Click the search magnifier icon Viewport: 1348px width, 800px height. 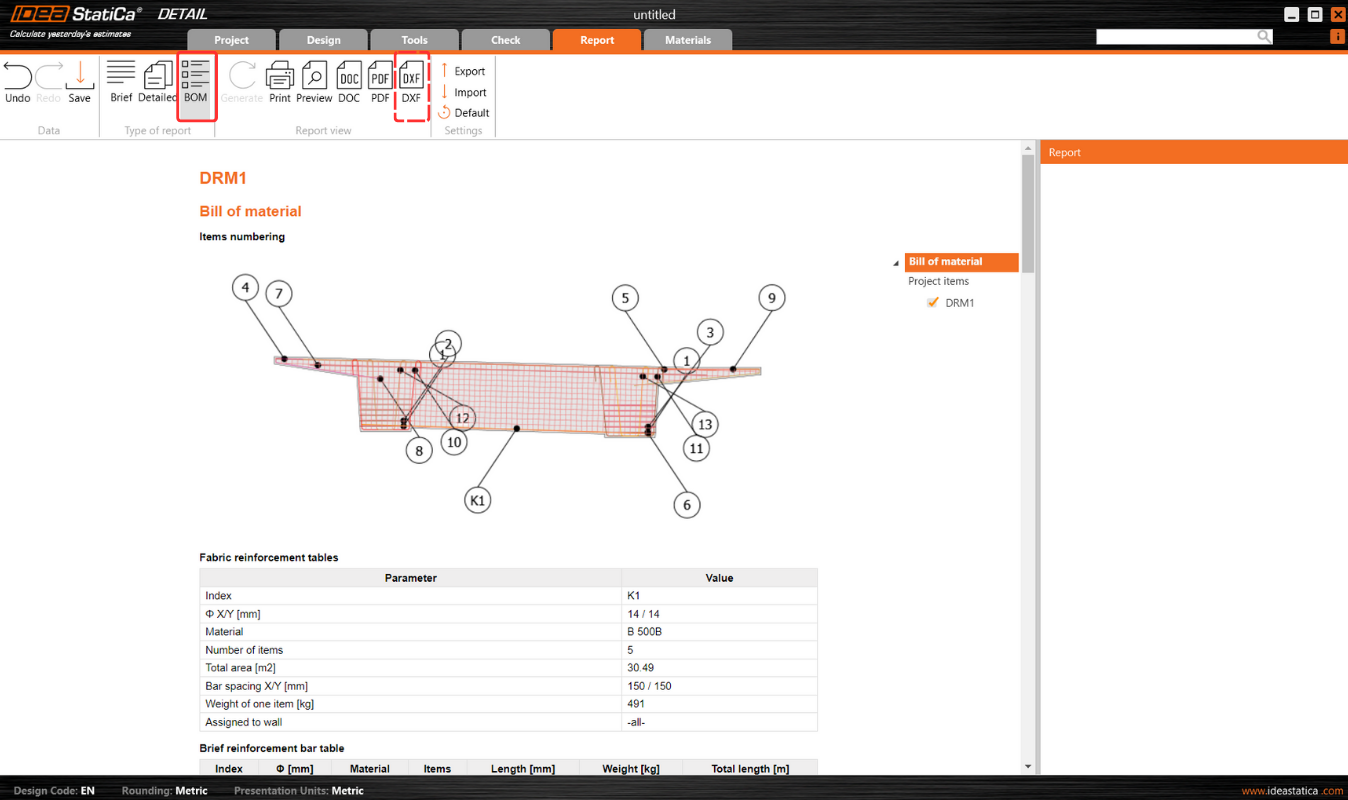pyautogui.click(x=1264, y=37)
